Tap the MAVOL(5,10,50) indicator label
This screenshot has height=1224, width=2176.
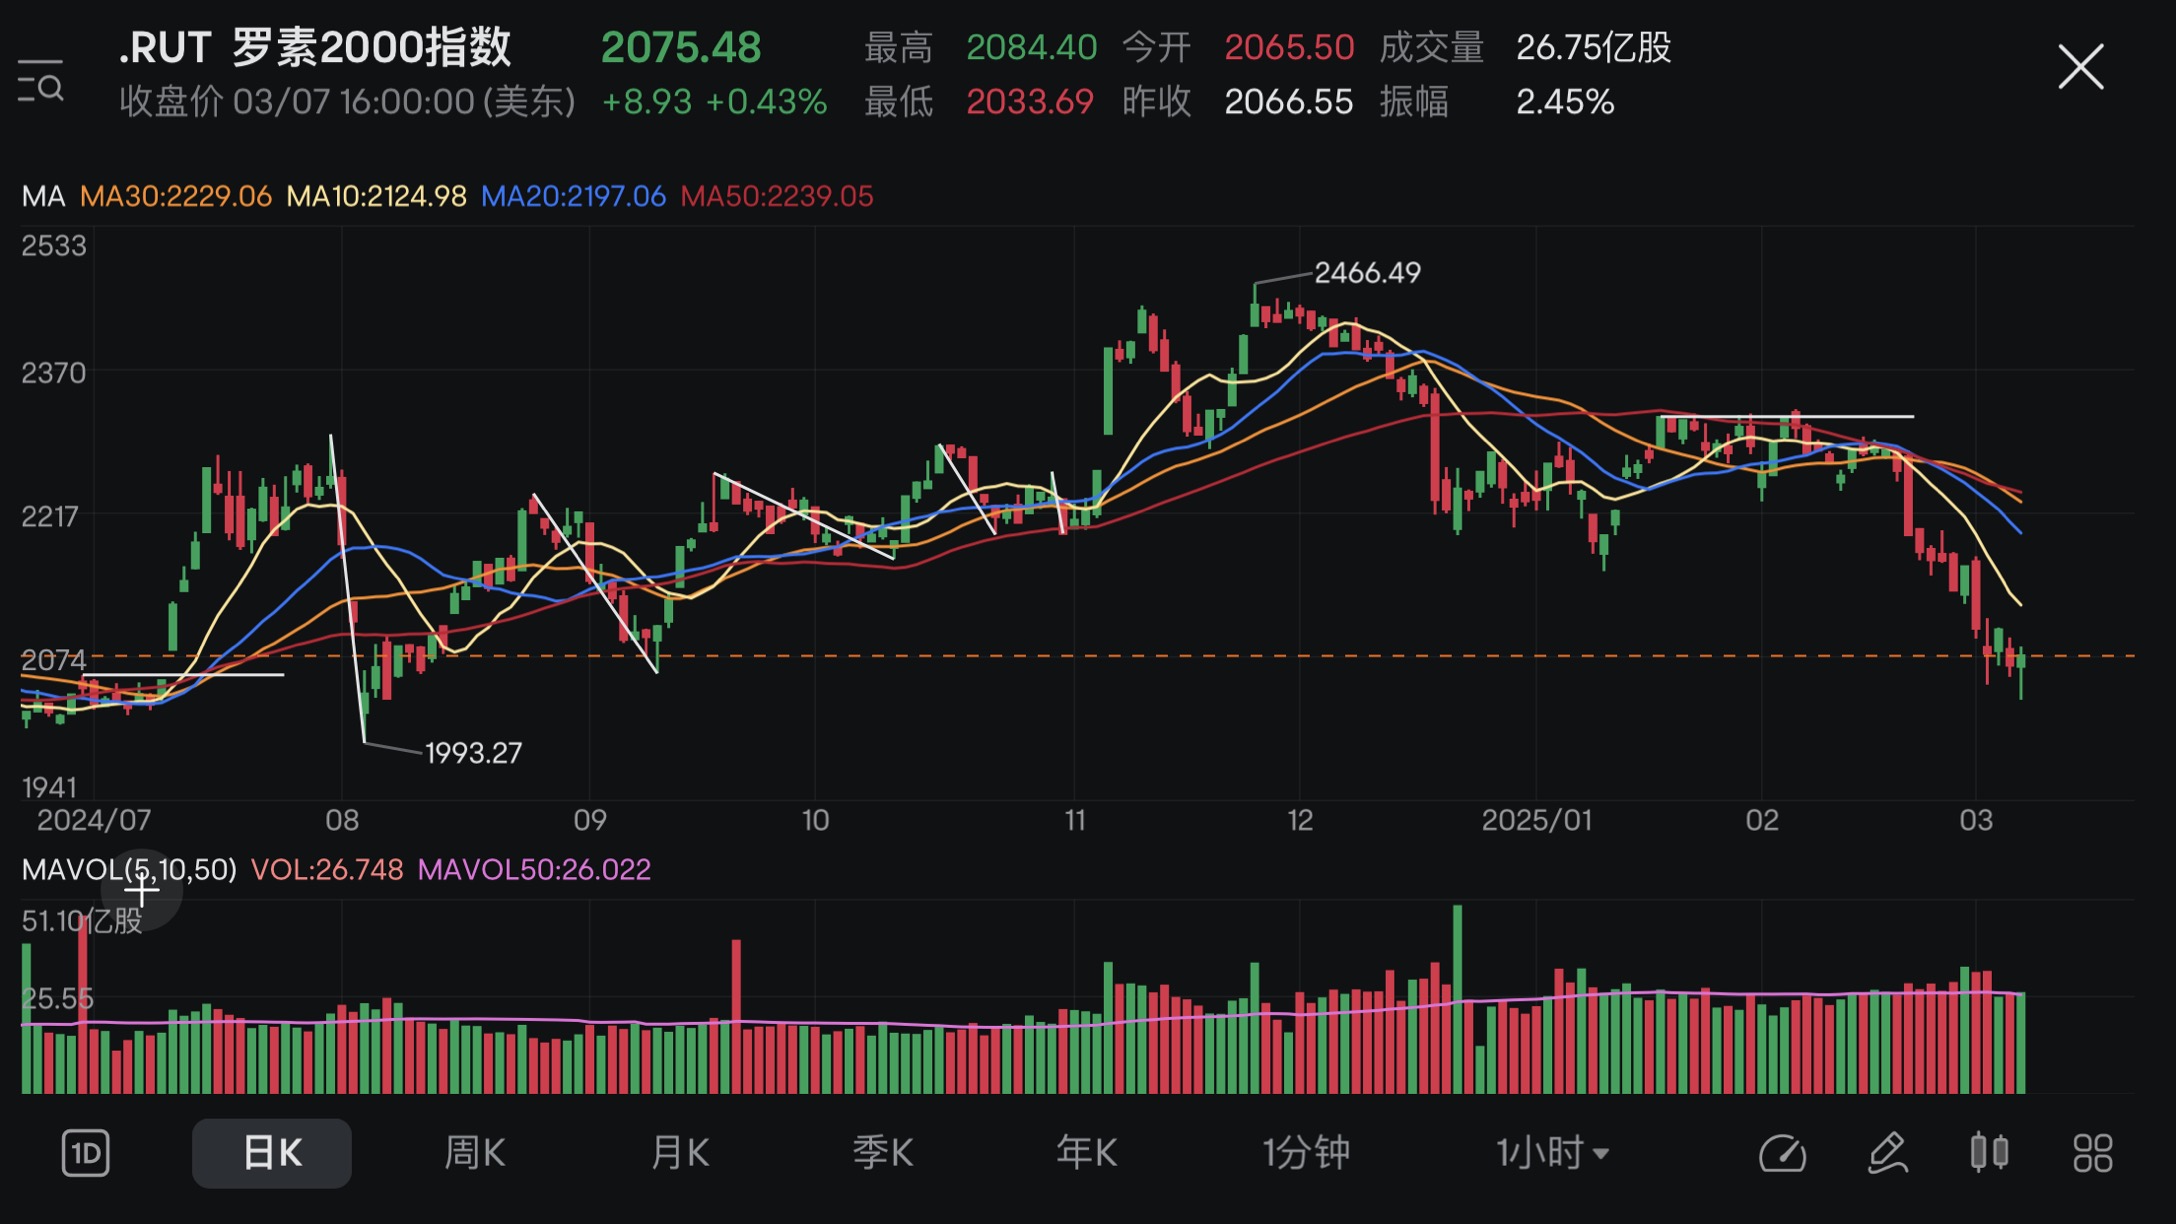pos(129,869)
